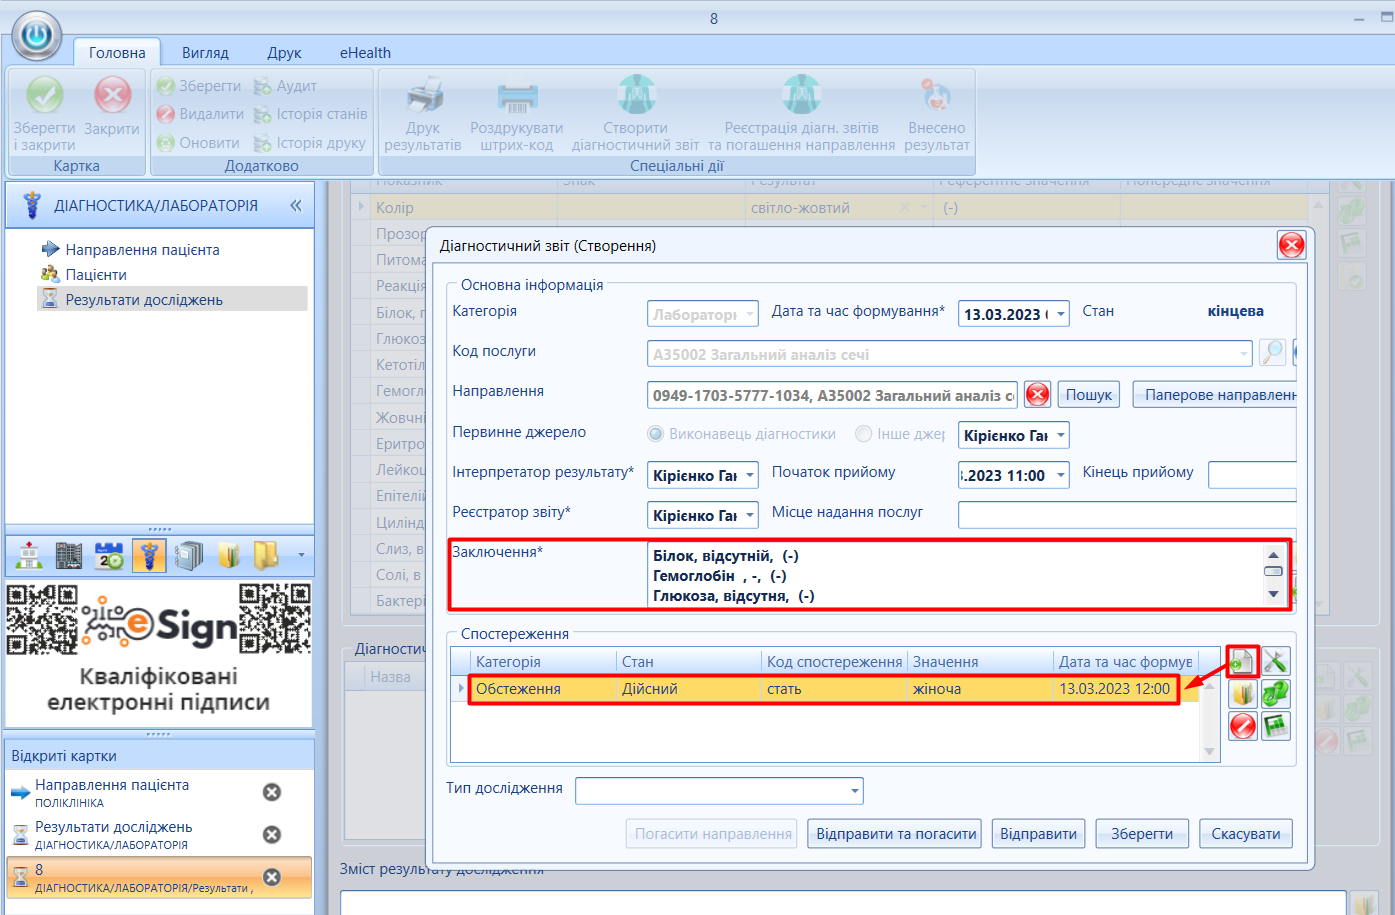Close the 'Діагностичний звіт' dialog

tap(1291, 245)
